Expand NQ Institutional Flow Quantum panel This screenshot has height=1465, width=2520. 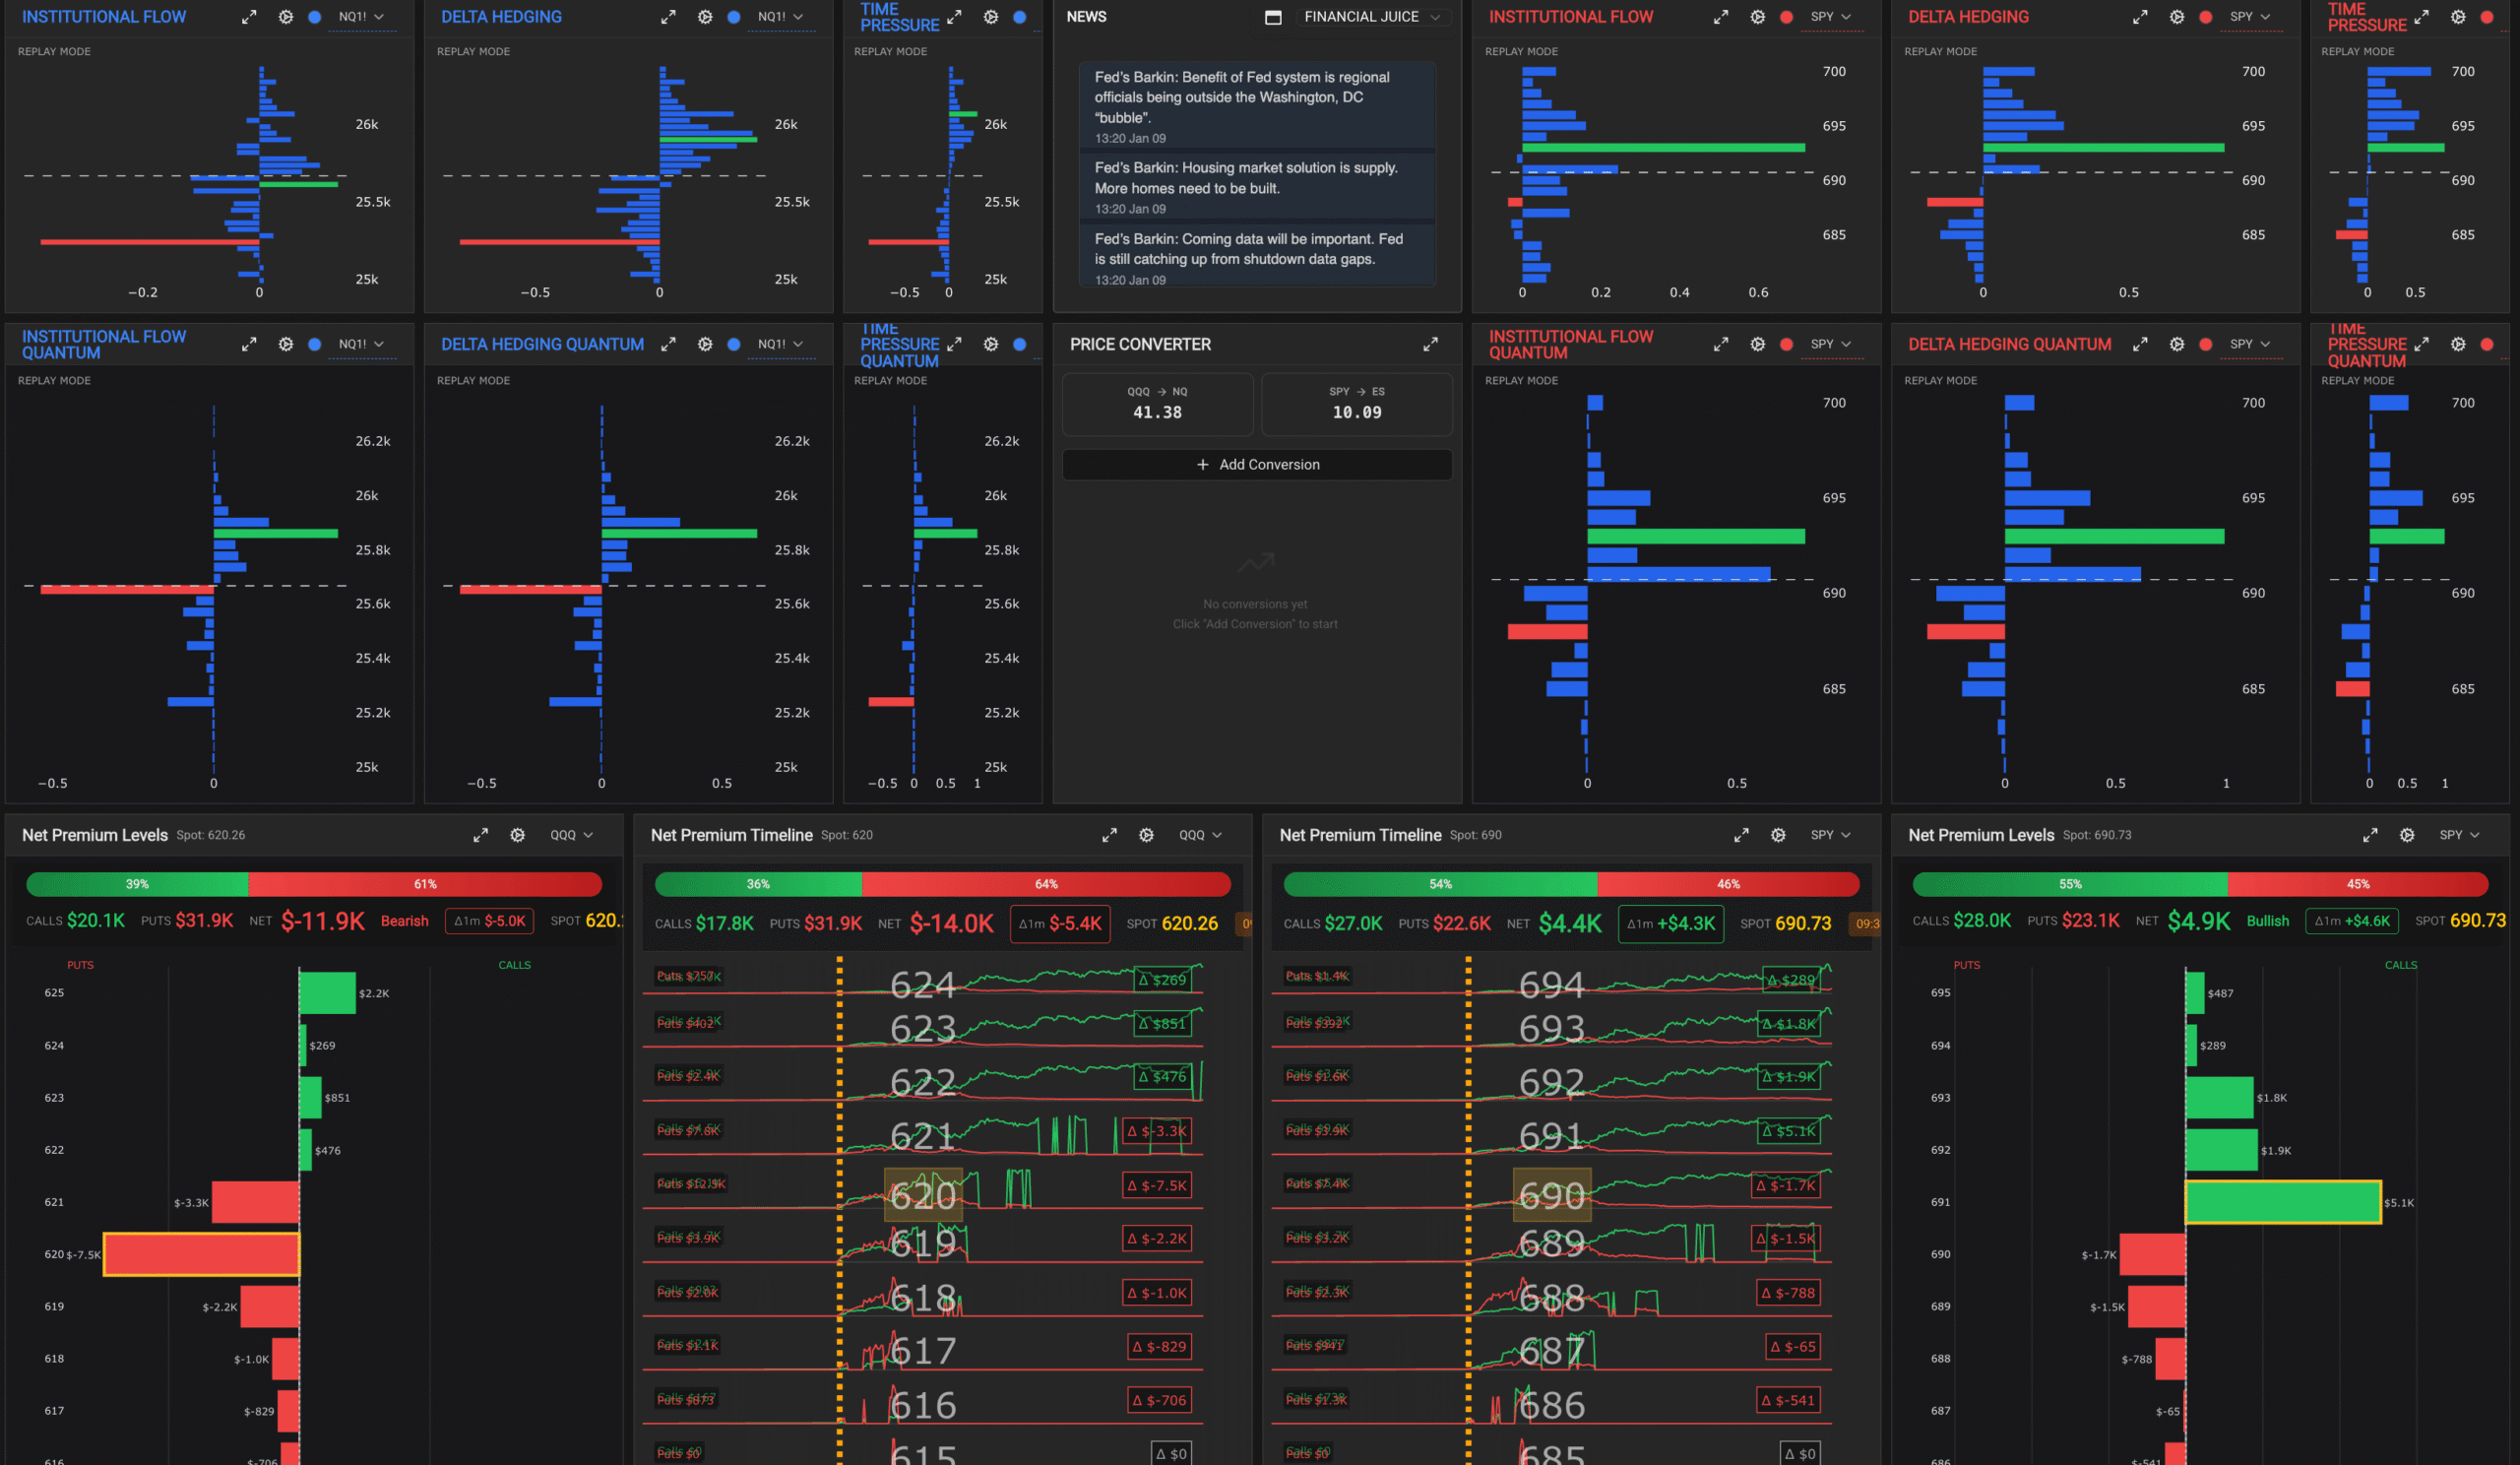click(x=249, y=344)
